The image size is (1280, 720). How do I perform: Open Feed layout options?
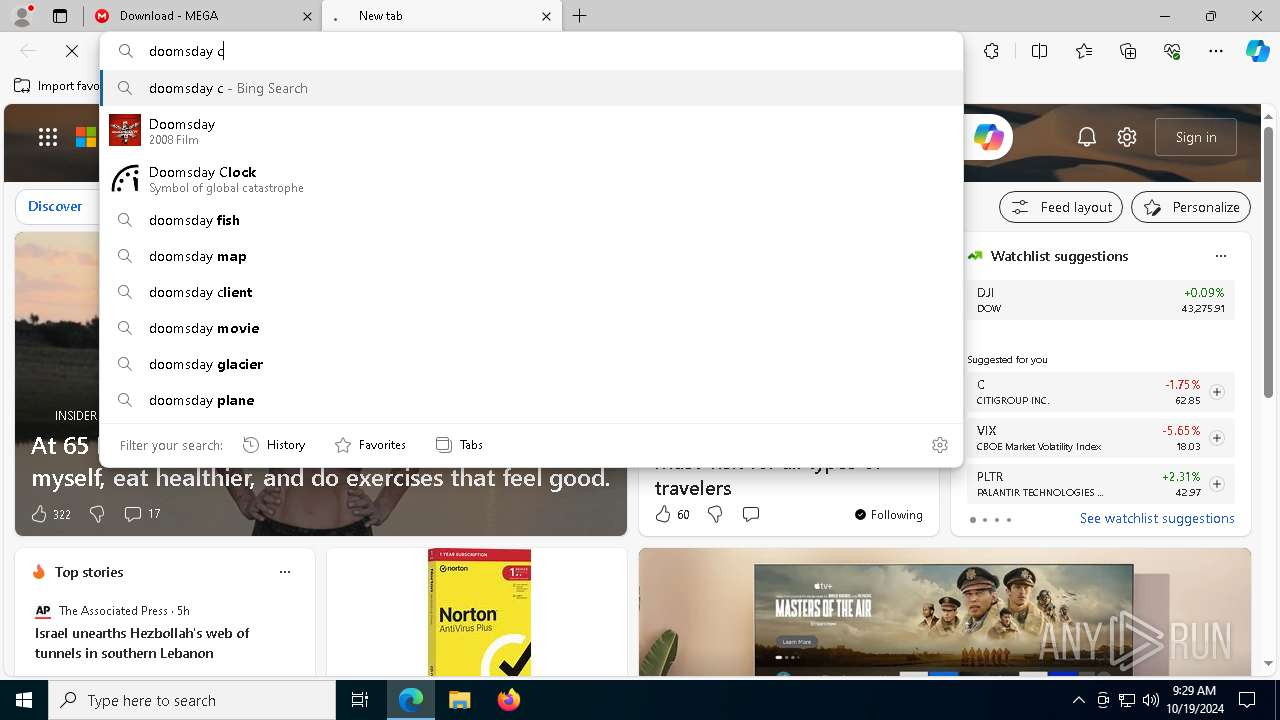coord(1062,207)
